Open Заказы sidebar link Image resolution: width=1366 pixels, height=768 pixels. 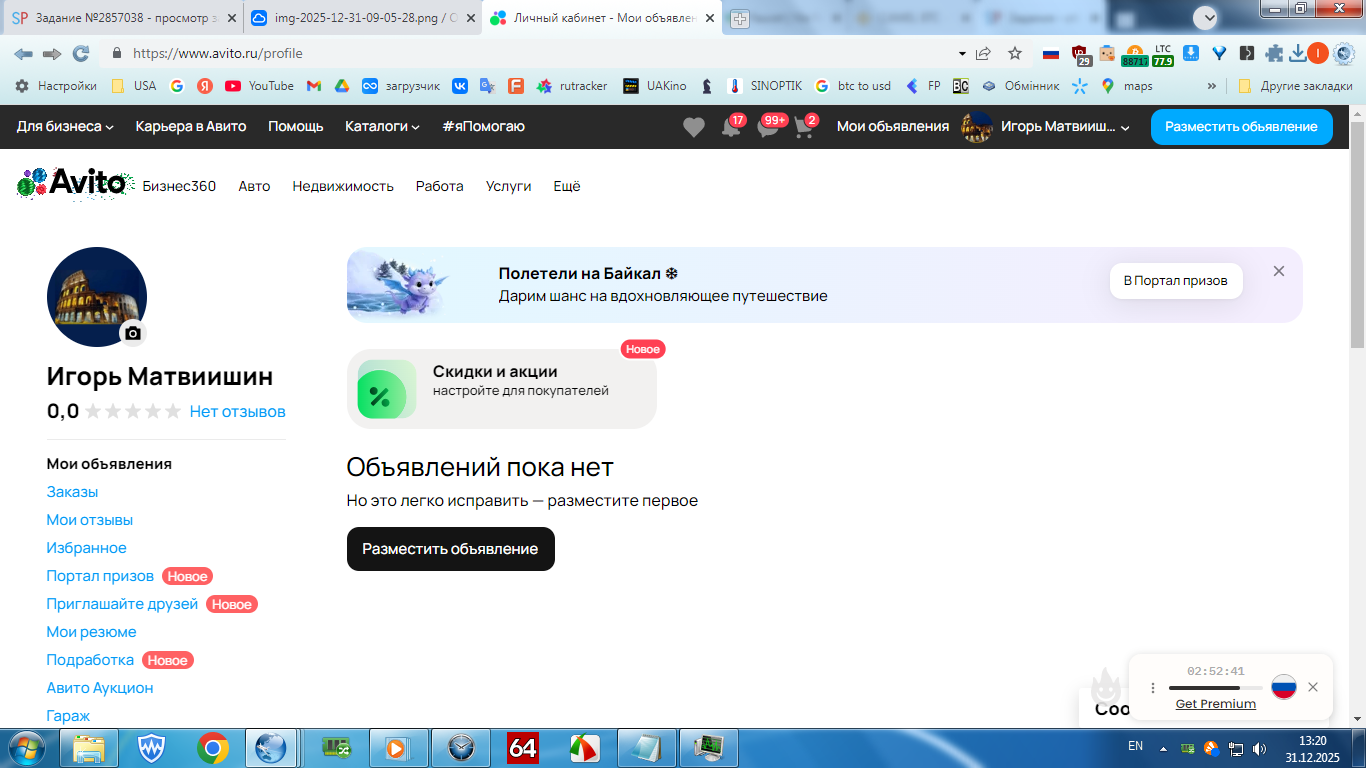(x=72, y=492)
